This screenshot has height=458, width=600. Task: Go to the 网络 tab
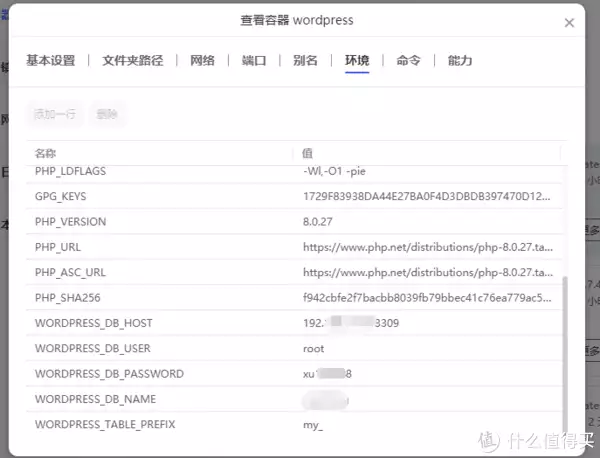[202, 61]
